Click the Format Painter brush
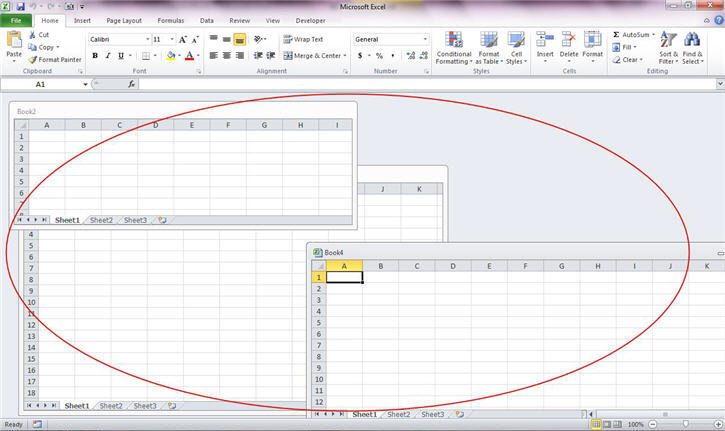 pyautogui.click(x=32, y=60)
